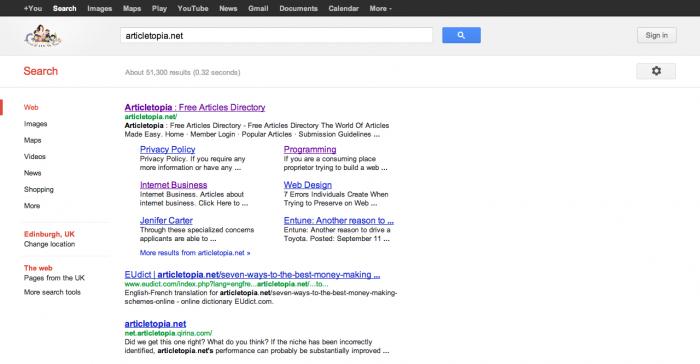Open the Jenifer Carter sitelink
This screenshot has width=700, height=364.
coord(166,220)
